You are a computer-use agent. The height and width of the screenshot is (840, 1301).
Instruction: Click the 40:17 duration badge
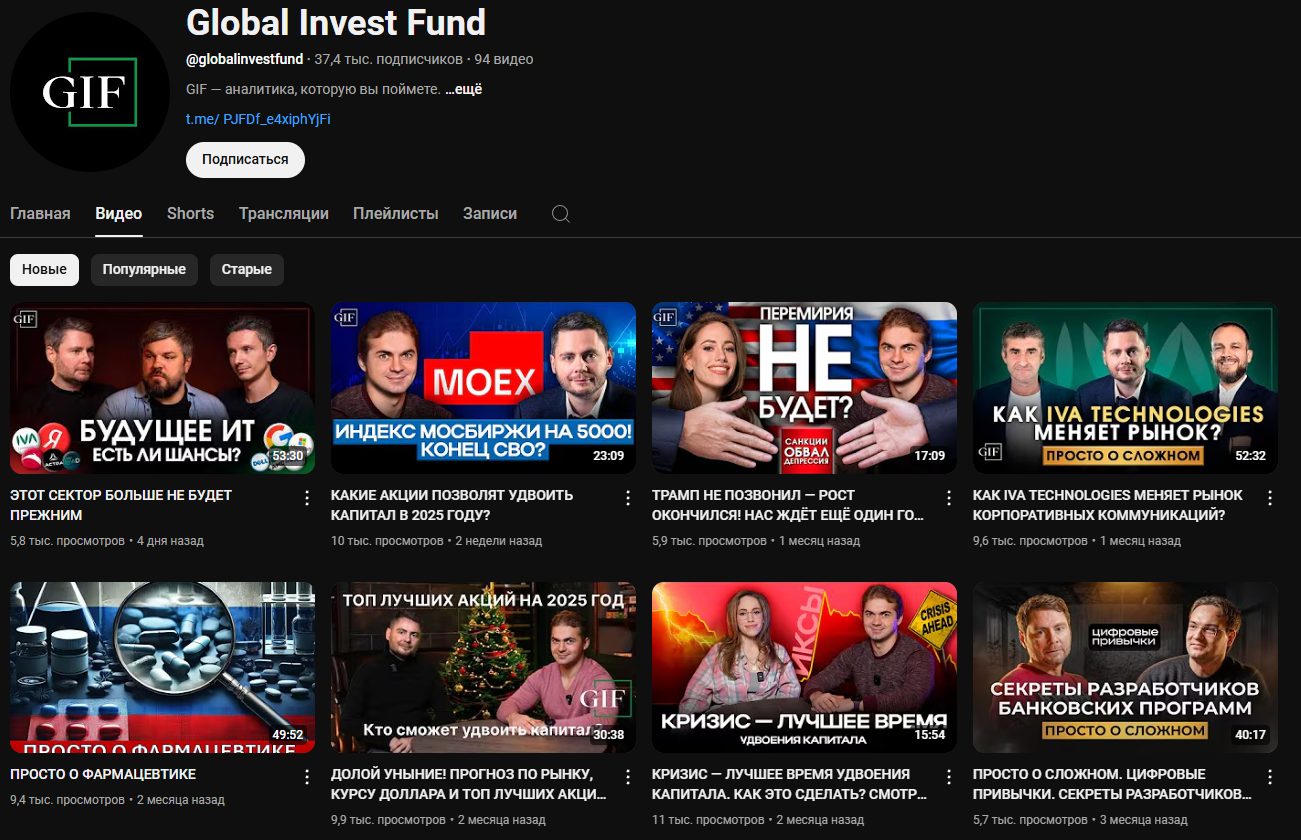click(1250, 735)
